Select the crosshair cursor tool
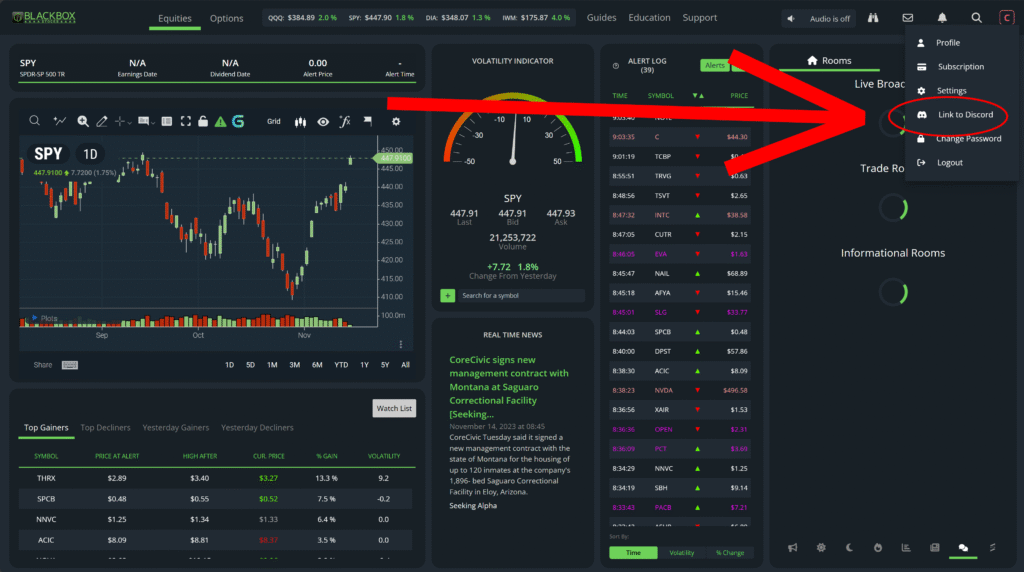The image size is (1024, 572). (x=120, y=121)
